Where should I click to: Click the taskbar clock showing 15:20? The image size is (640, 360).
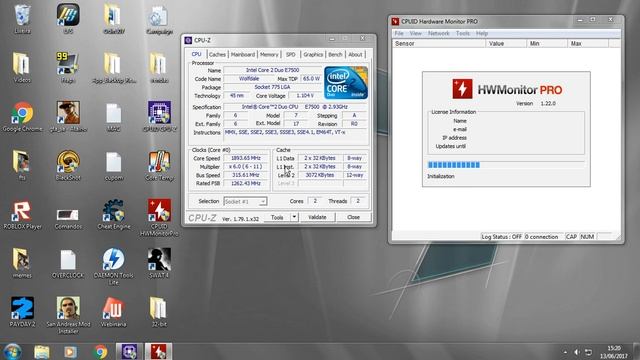[x=614, y=352]
